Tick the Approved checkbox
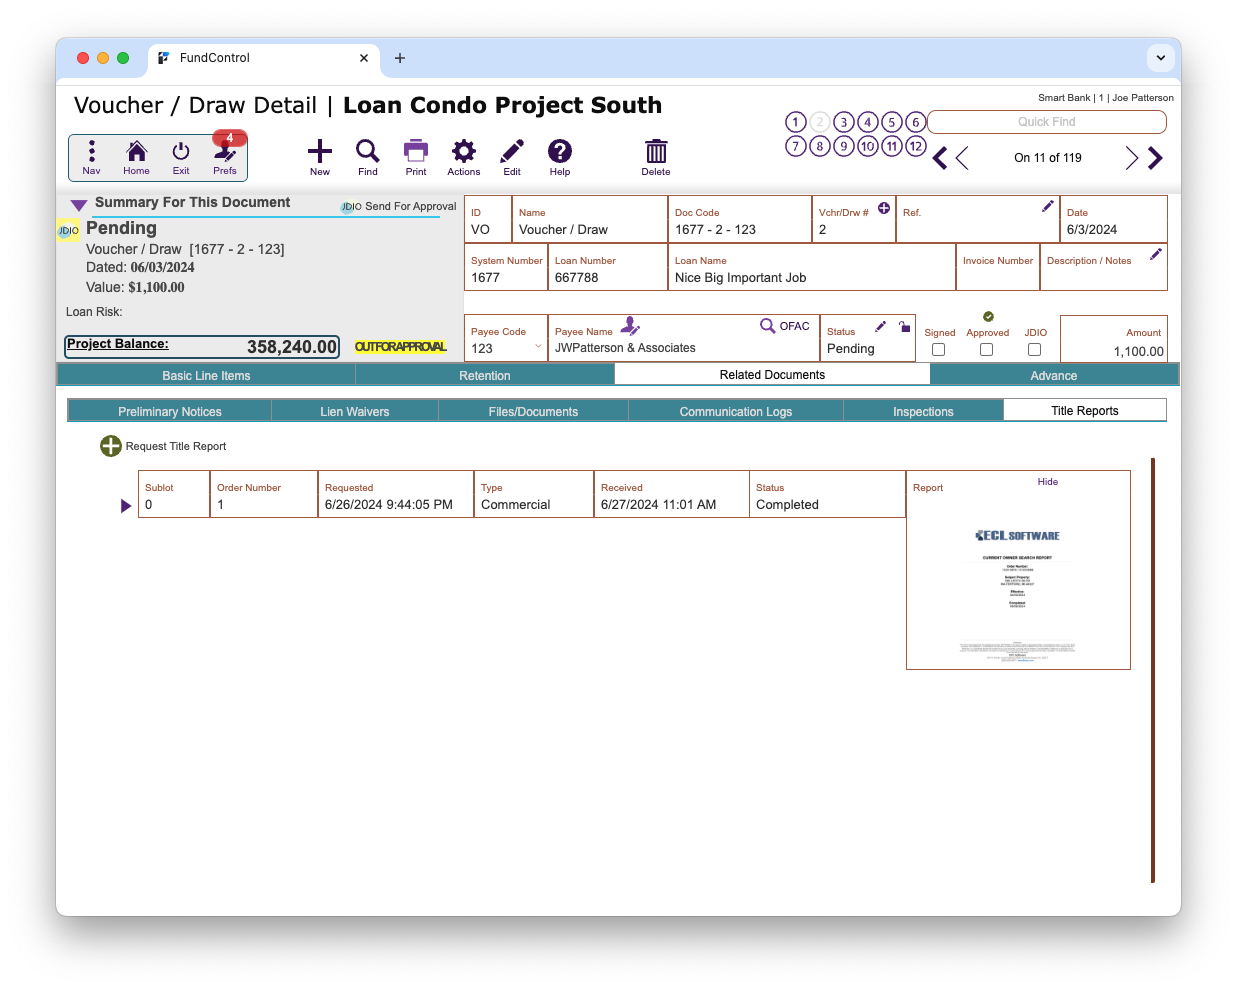This screenshot has height=982, width=1237. tap(986, 350)
